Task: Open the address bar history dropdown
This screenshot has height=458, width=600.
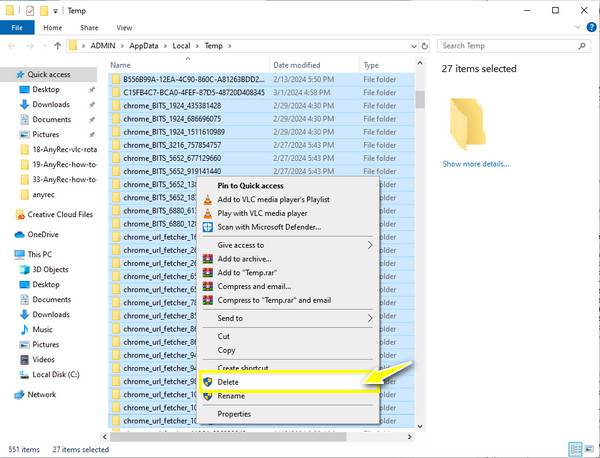Action: [x=414, y=46]
